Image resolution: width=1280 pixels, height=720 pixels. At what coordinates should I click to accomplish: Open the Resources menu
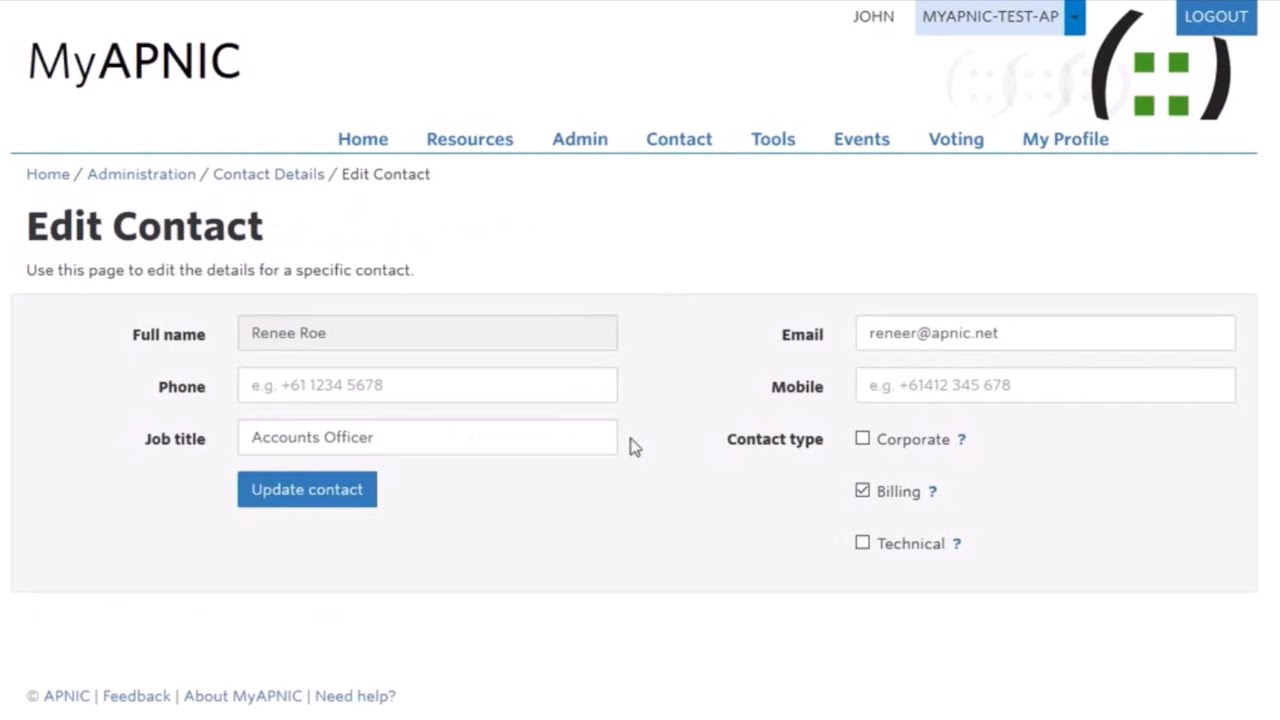tap(470, 139)
